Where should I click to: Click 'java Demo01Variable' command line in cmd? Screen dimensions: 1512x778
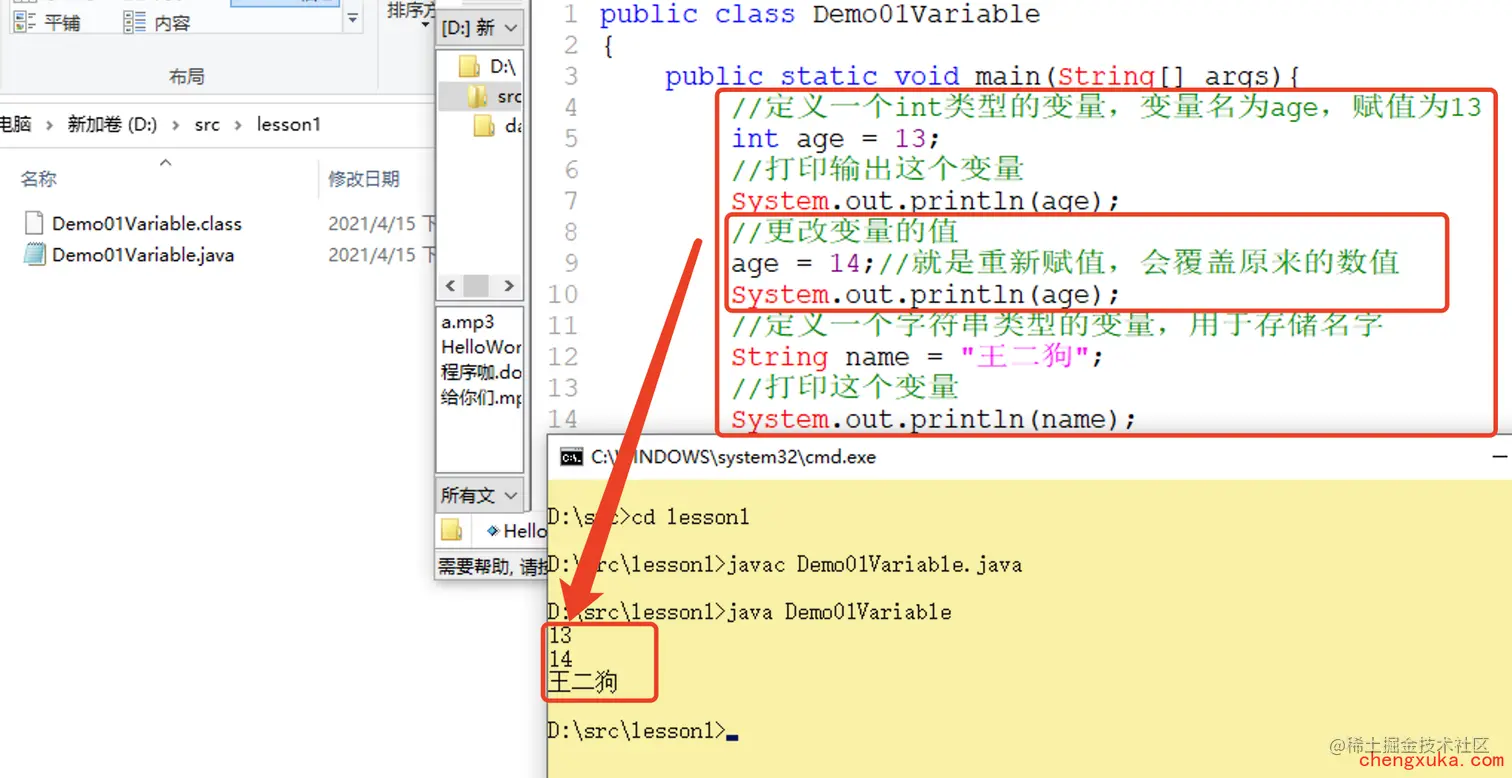coord(837,612)
